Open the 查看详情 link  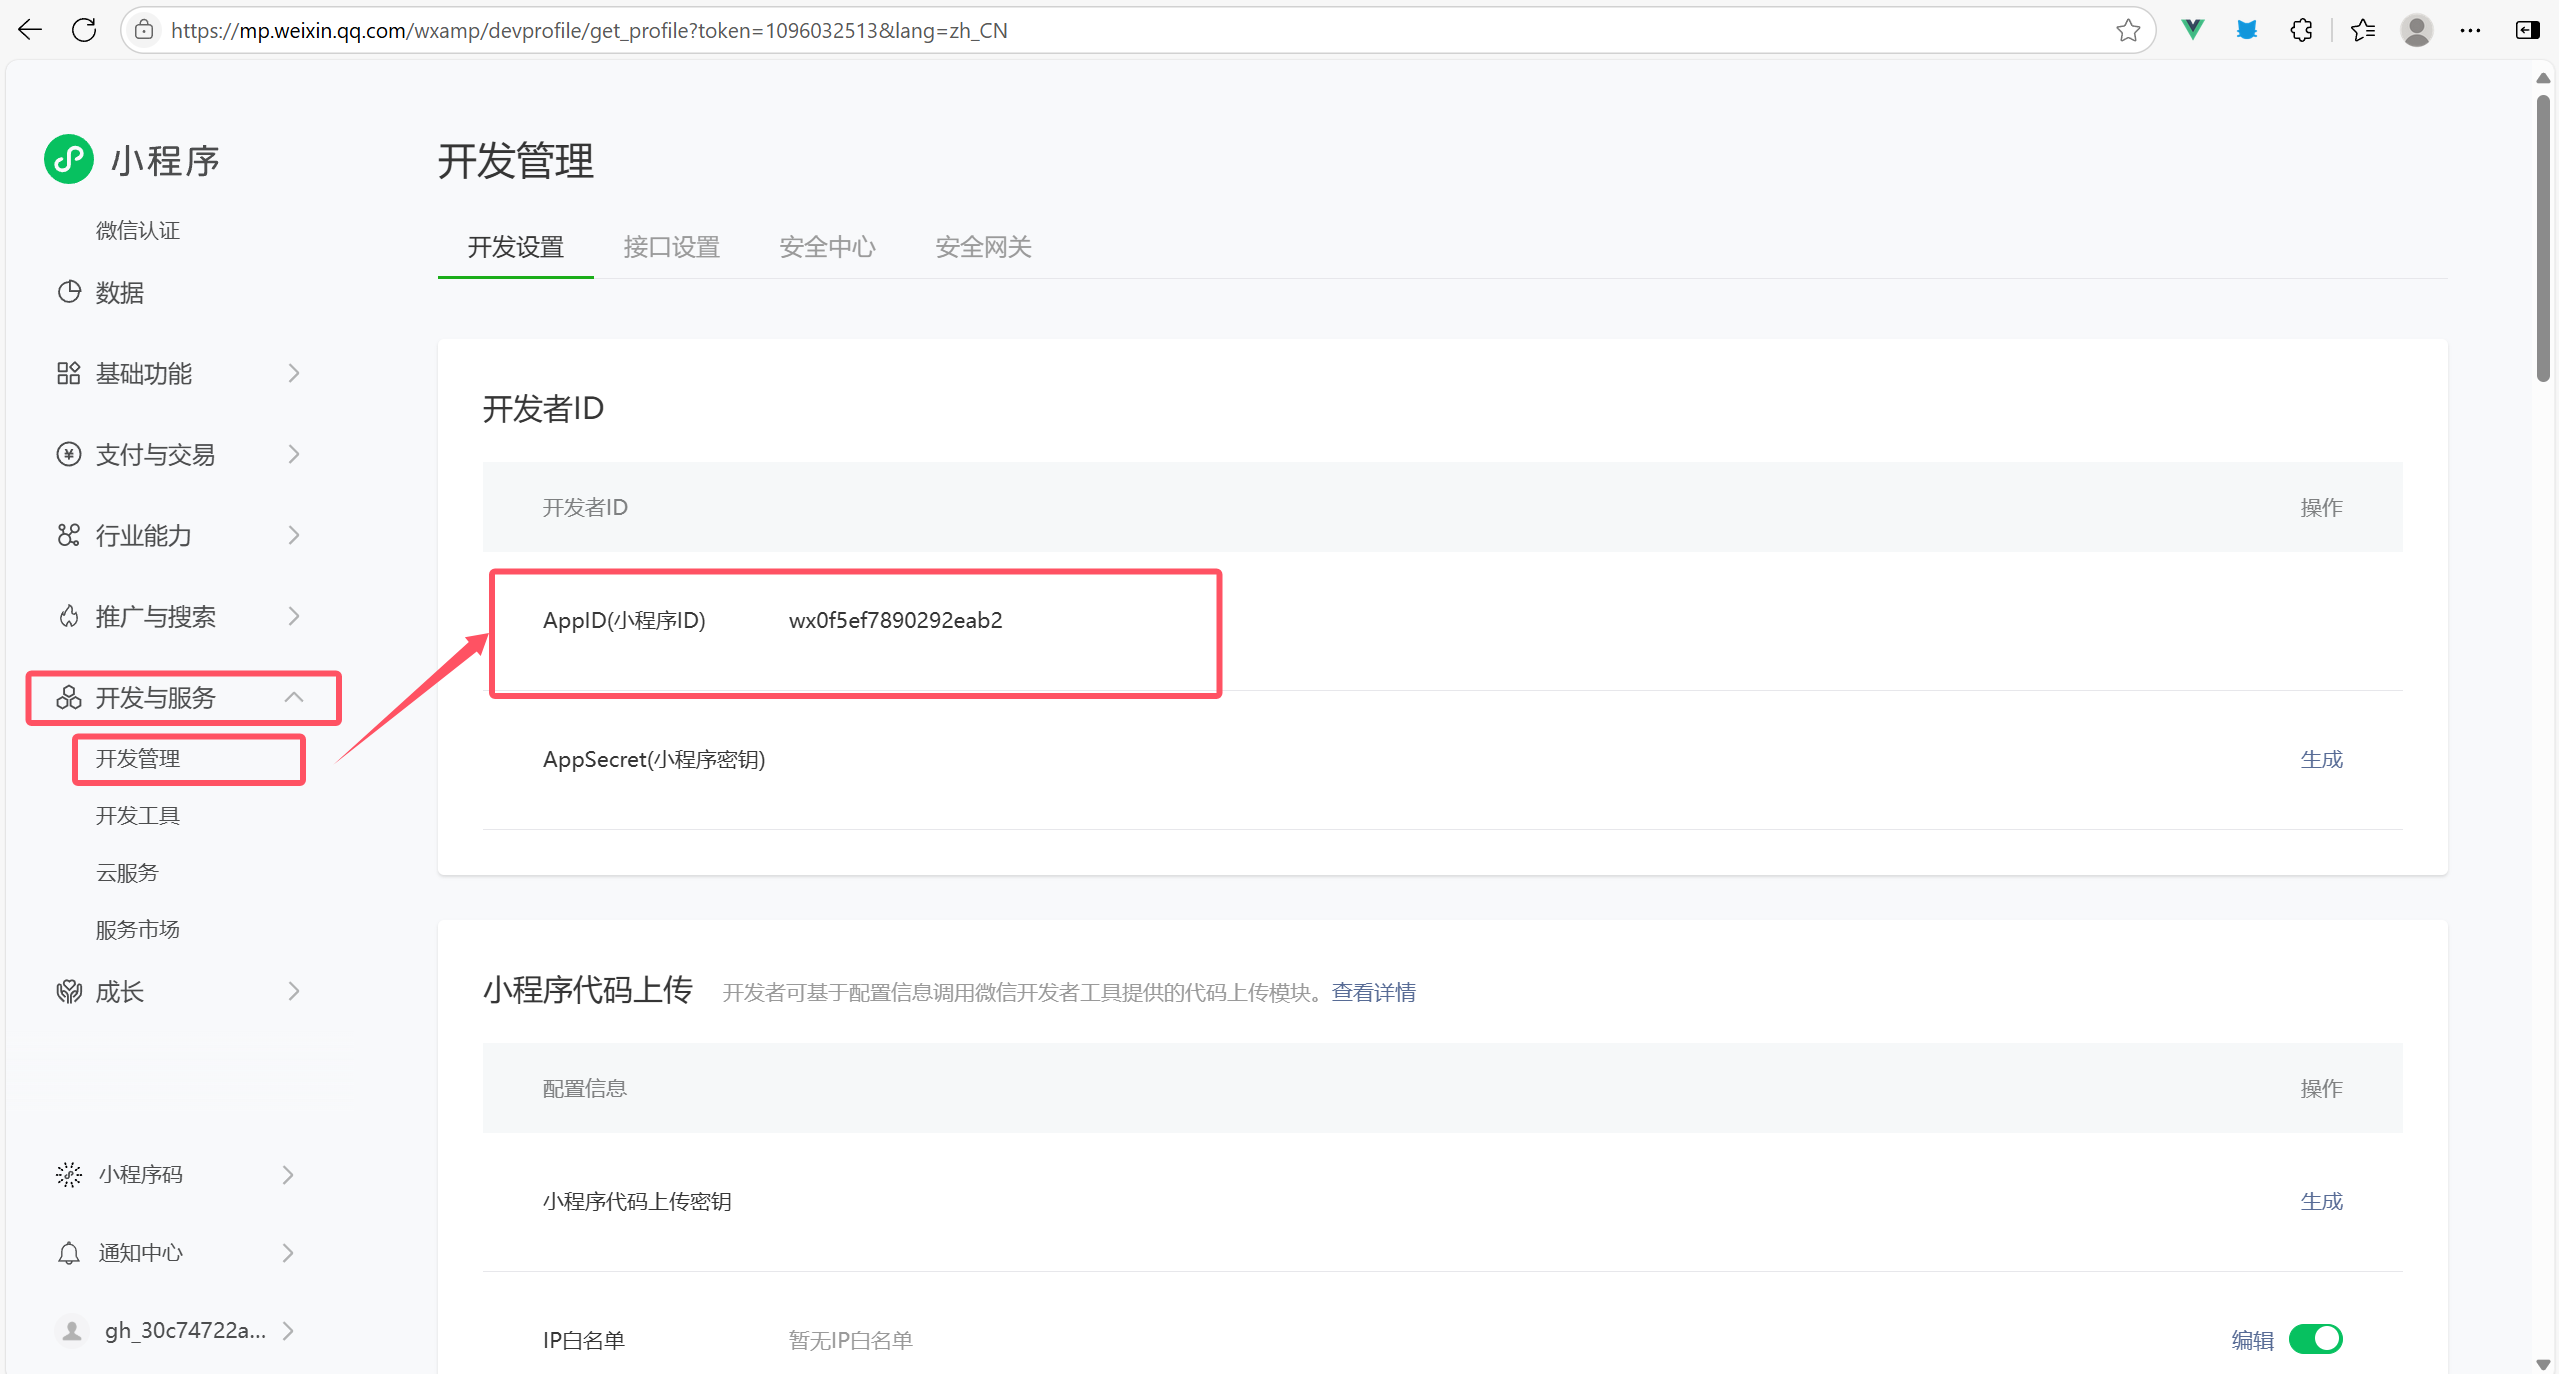pyautogui.click(x=1373, y=992)
